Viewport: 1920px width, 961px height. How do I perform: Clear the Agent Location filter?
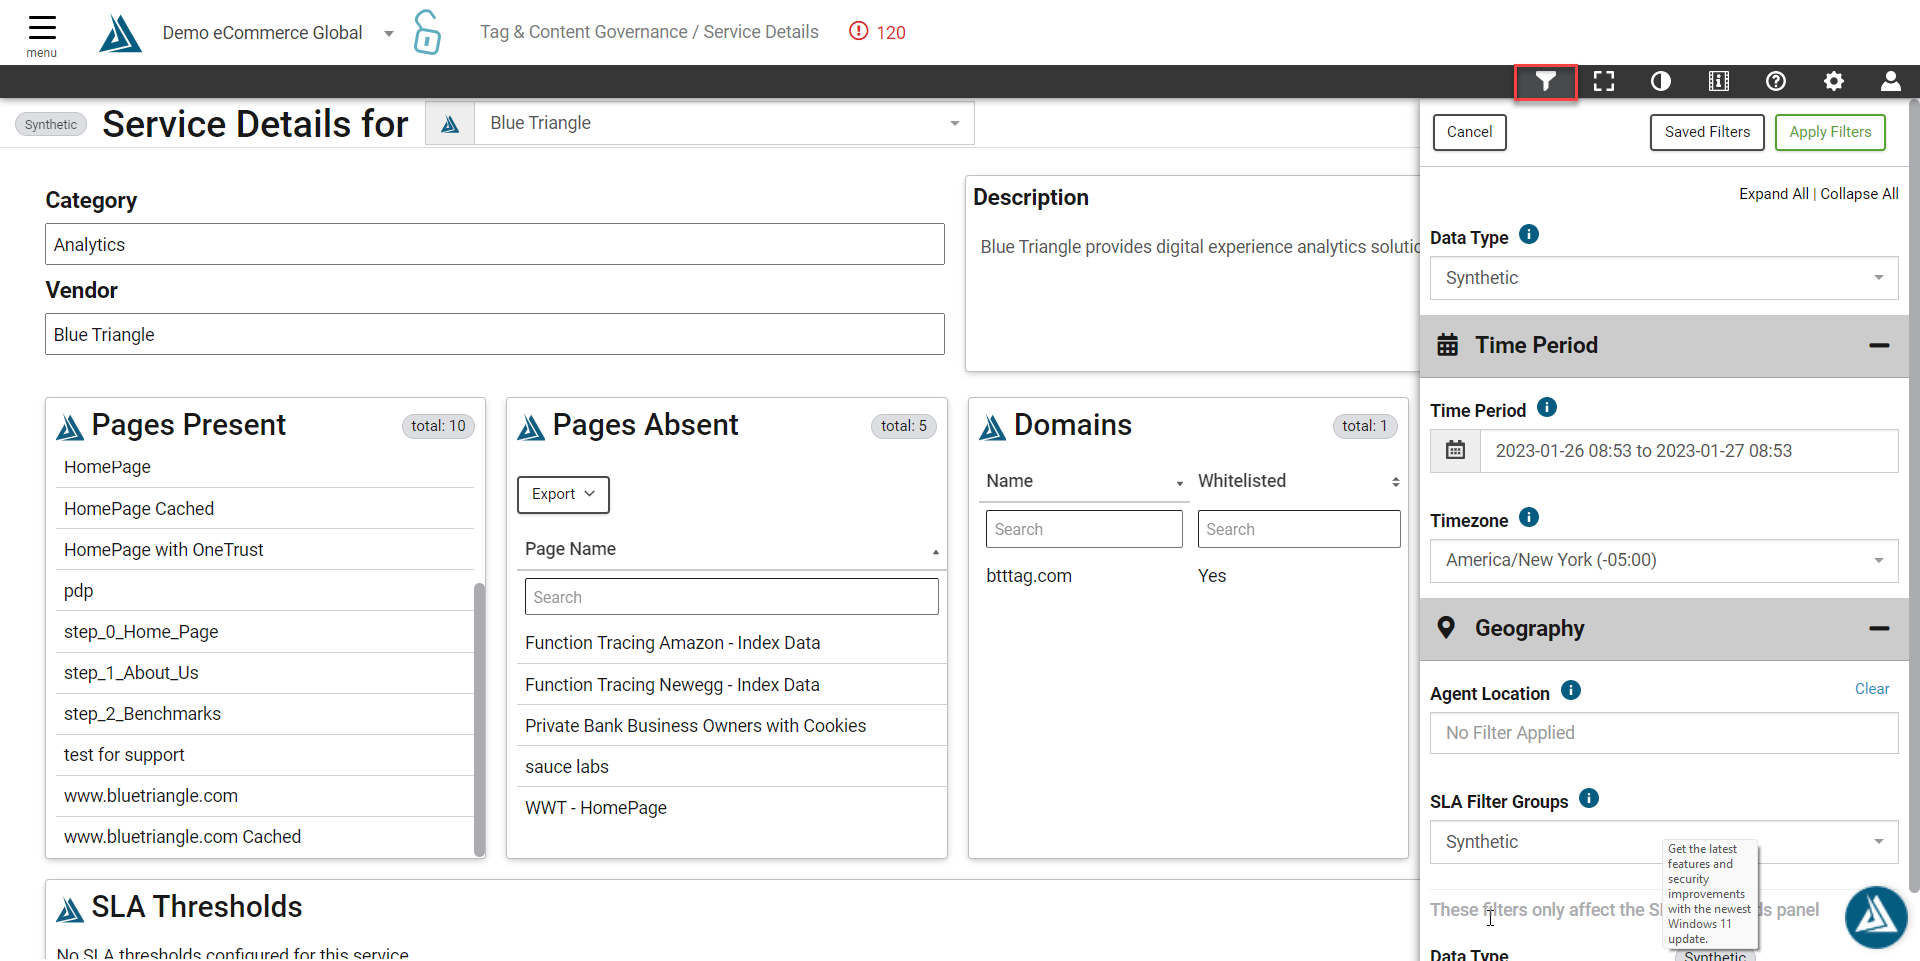pos(1872,689)
